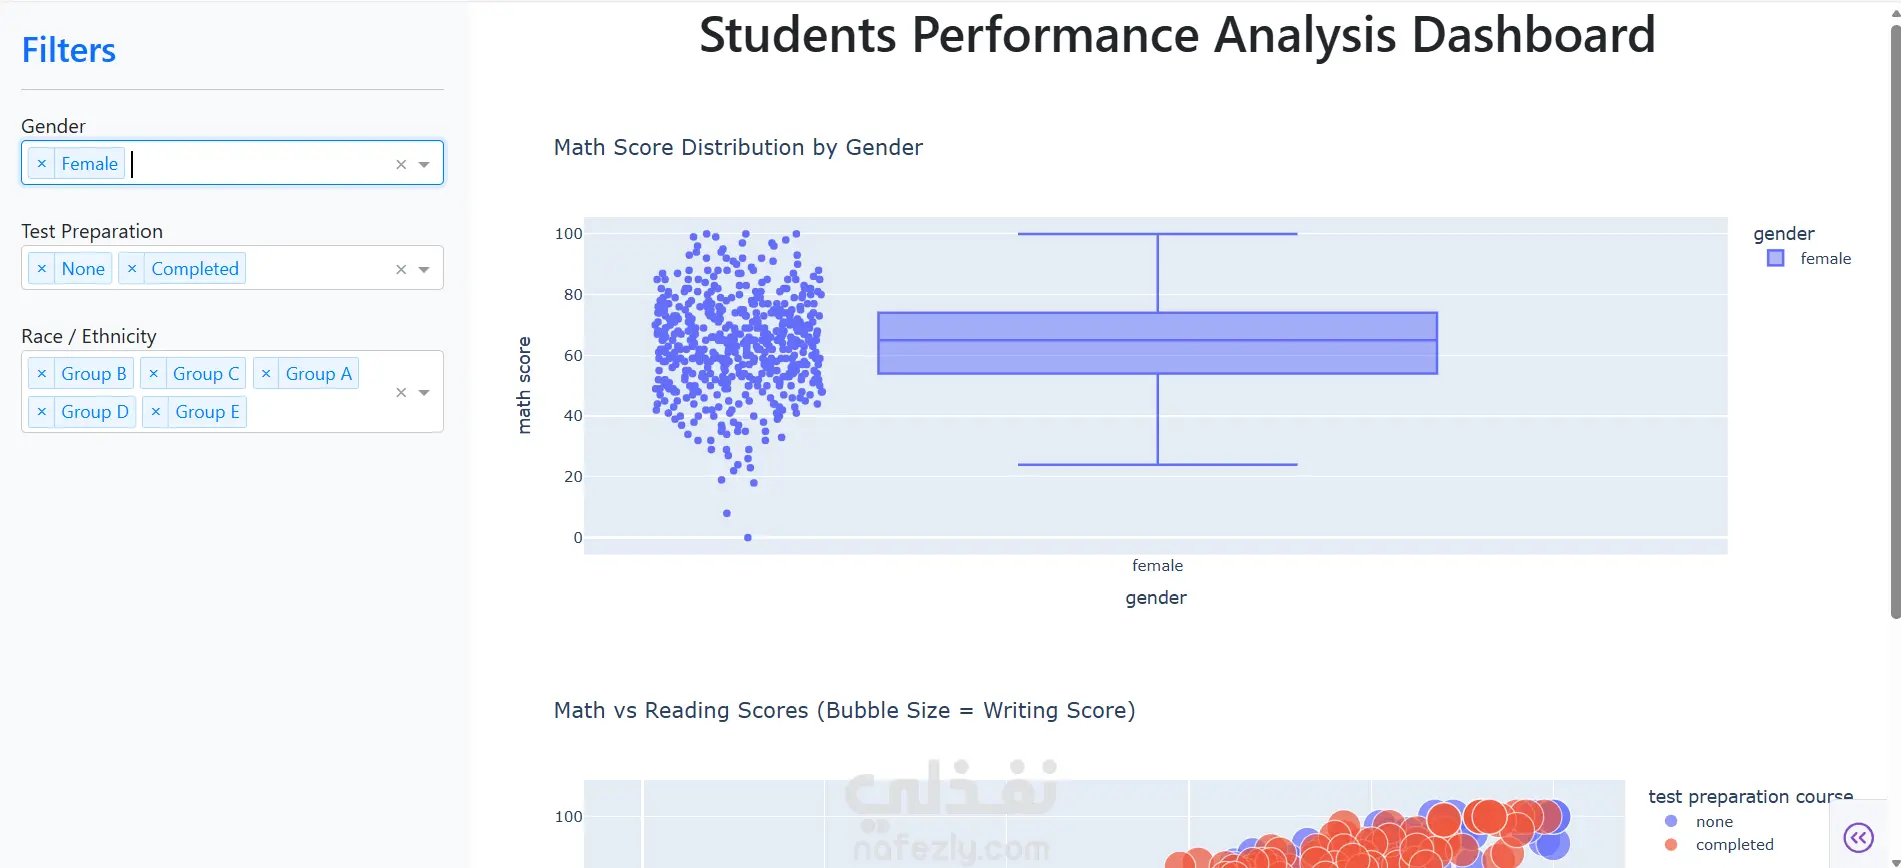Toggle none trace in test preparation legend

(x=1713, y=822)
